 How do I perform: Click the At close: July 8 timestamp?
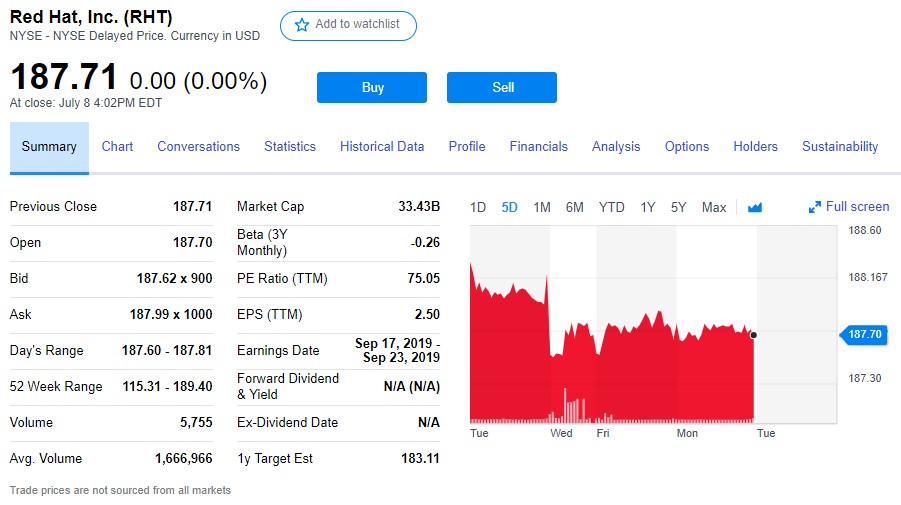coord(86,103)
